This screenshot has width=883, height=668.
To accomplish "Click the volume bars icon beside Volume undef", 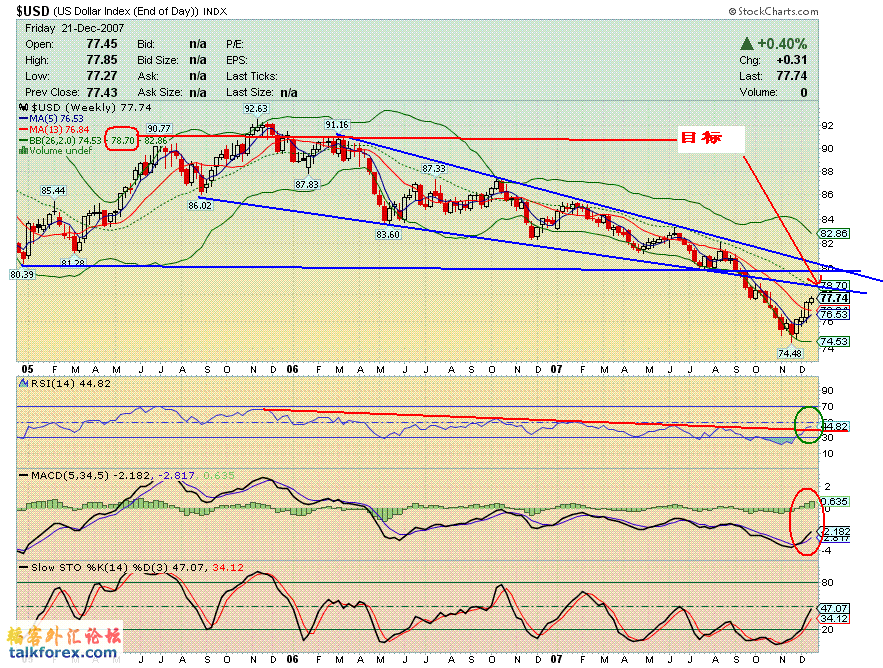I will point(23,150).
